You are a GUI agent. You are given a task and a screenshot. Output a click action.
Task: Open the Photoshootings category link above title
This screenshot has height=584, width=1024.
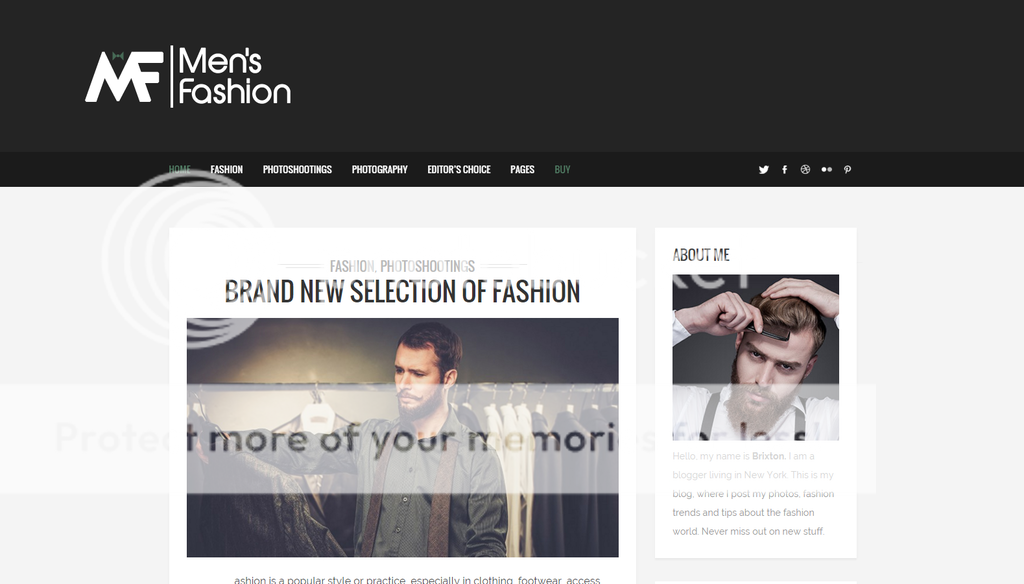pyautogui.click(x=428, y=267)
